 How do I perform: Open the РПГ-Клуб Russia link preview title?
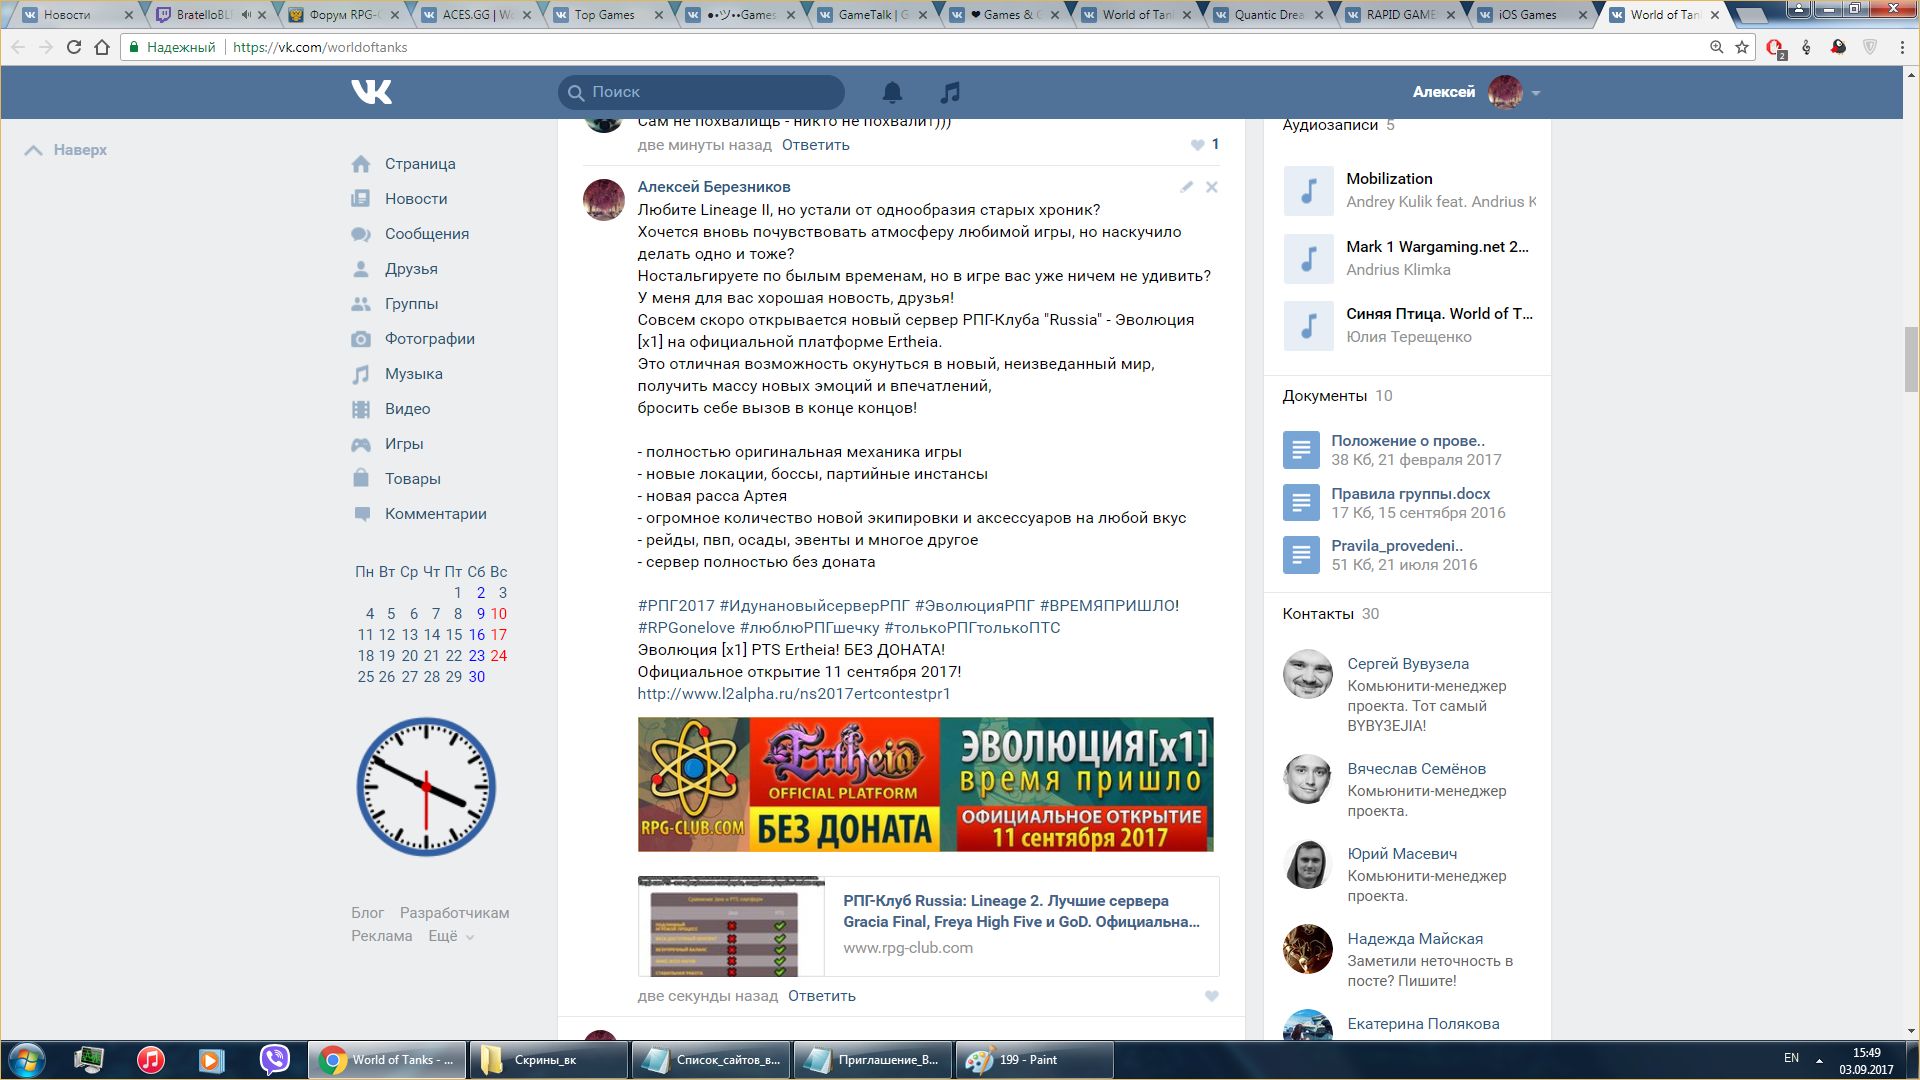(x=1021, y=911)
